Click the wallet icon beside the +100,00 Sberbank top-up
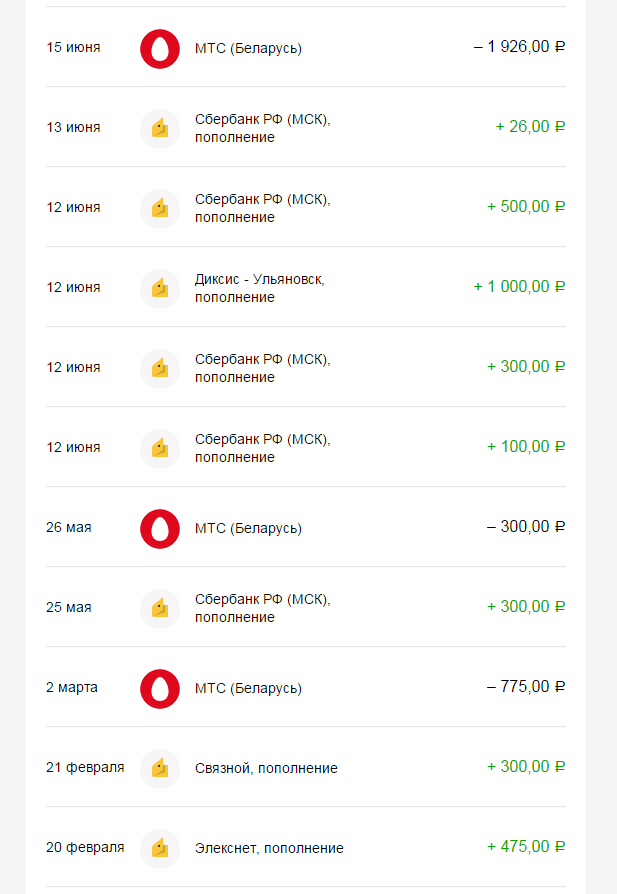 coord(159,448)
